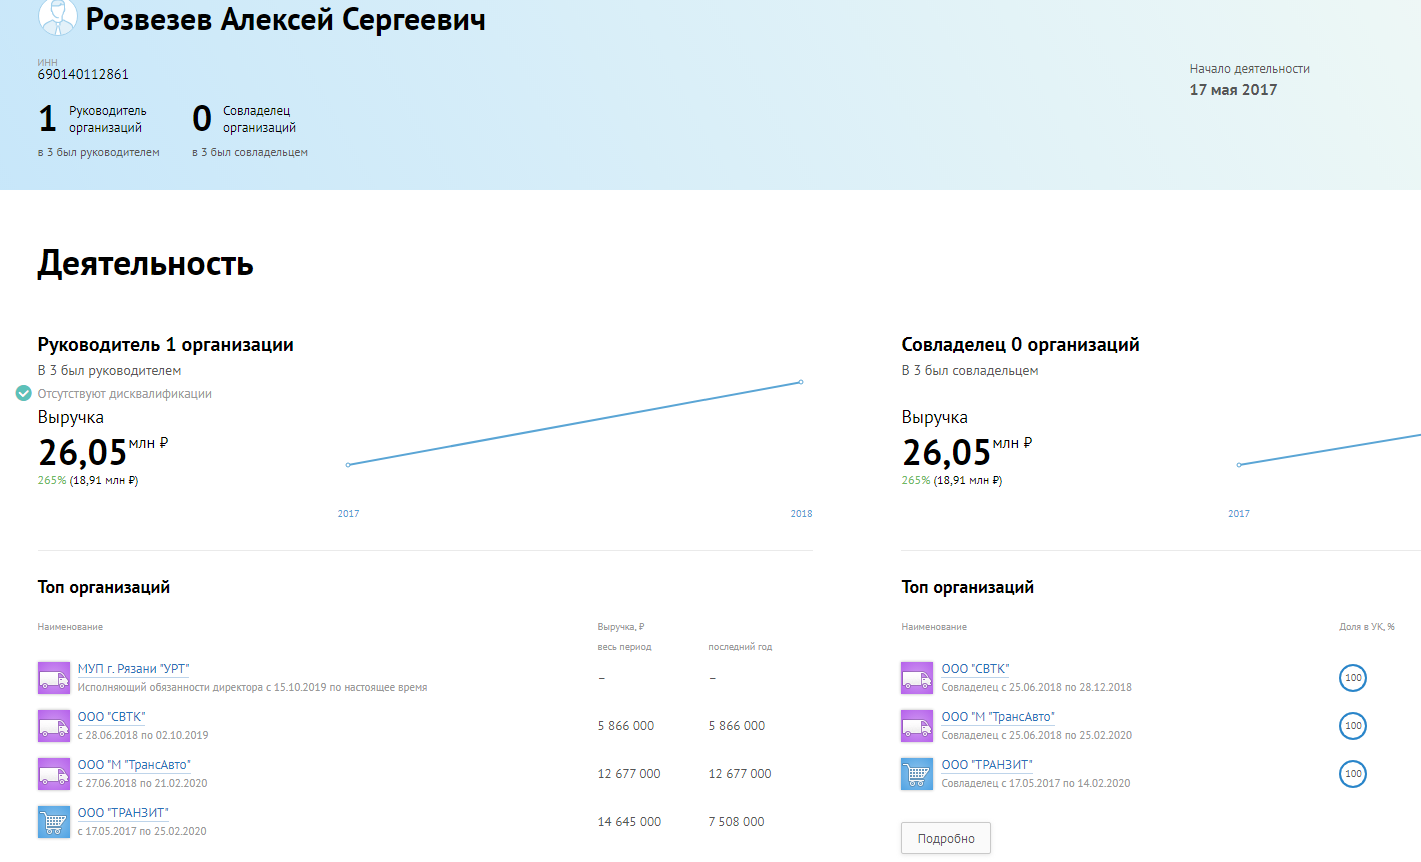Click the 100 share circle for ООО "СВТК"
The height and width of the screenshot is (862, 1421).
click(1353, 678)
